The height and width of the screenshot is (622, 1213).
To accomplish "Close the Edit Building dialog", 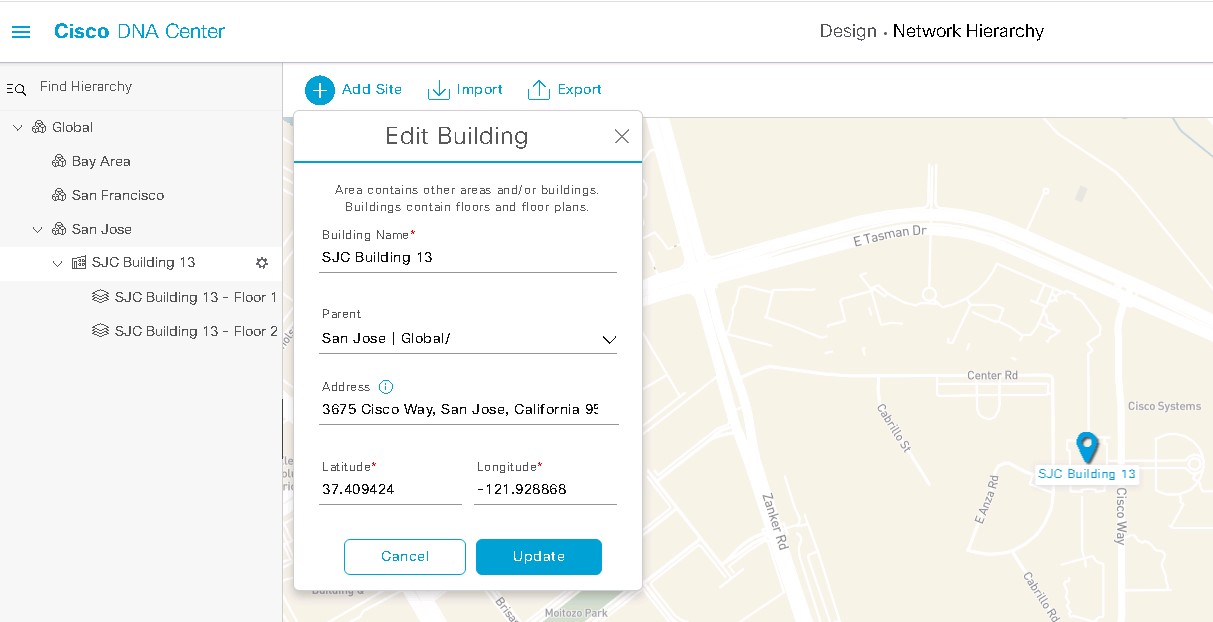I will coord(622,137).
